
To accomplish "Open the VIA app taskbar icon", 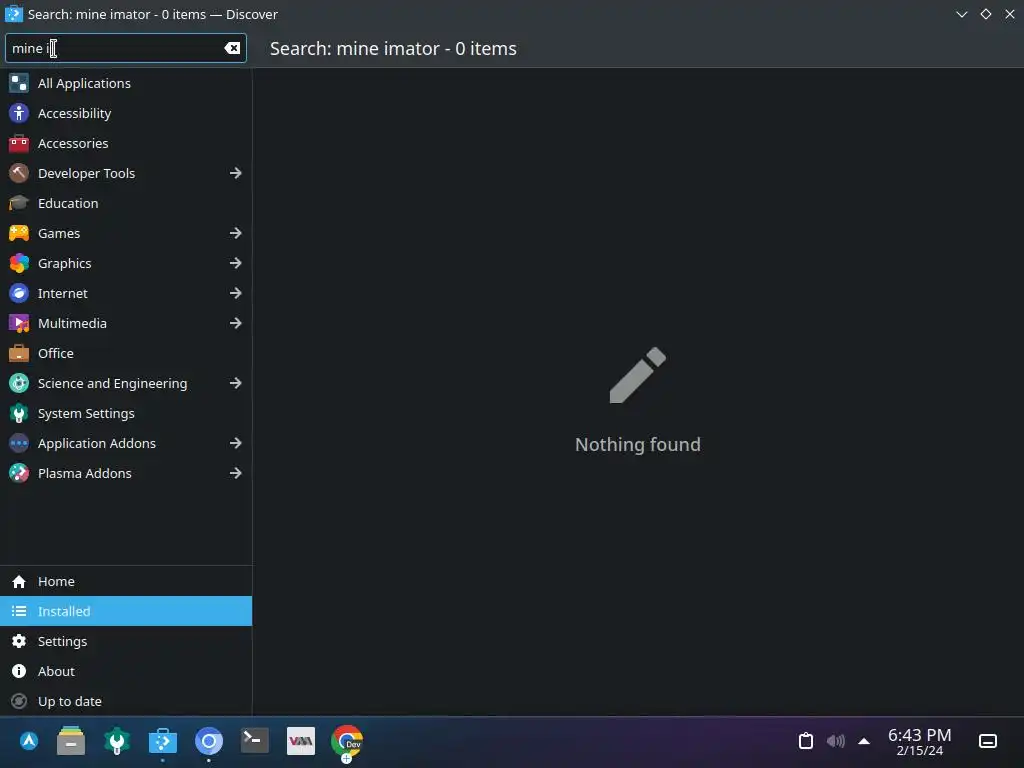I will (x=301, y=741).
